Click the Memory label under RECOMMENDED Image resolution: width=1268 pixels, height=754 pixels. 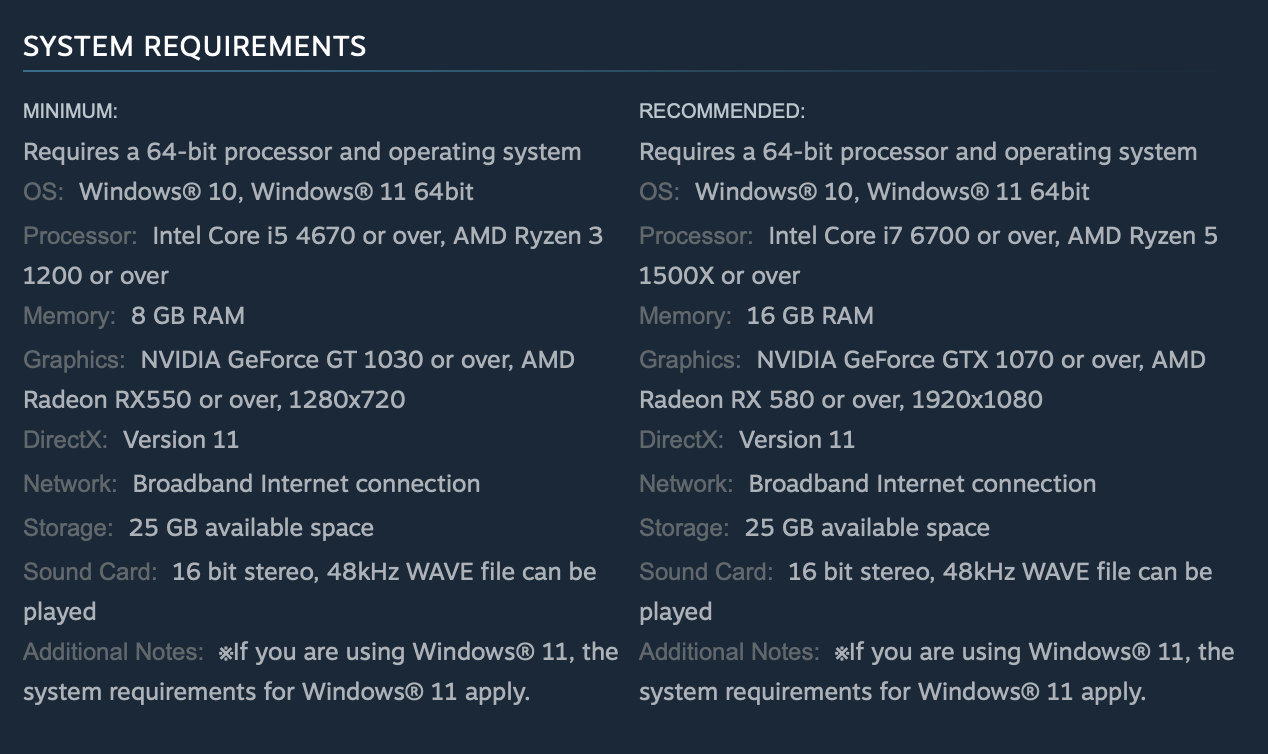point(686,316)
